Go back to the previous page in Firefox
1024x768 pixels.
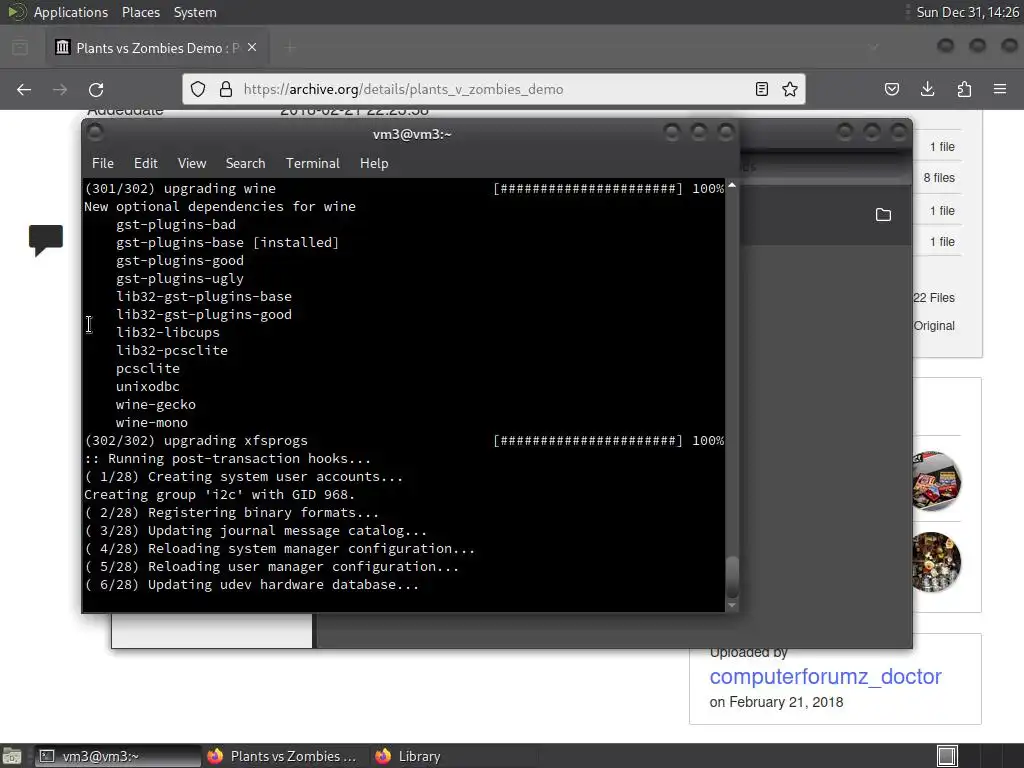(x=24, y=89)
